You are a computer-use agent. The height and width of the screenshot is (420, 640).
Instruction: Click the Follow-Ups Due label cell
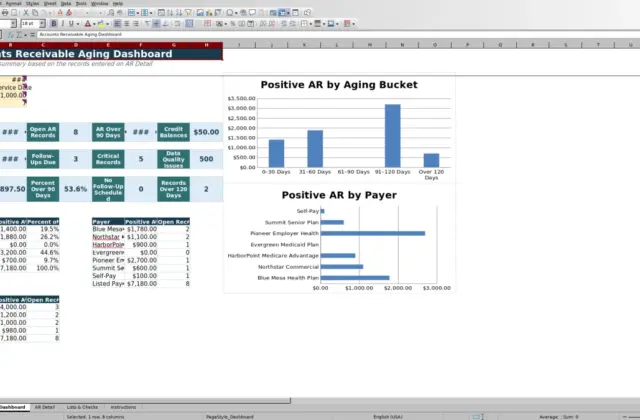[x=43, y=159]
